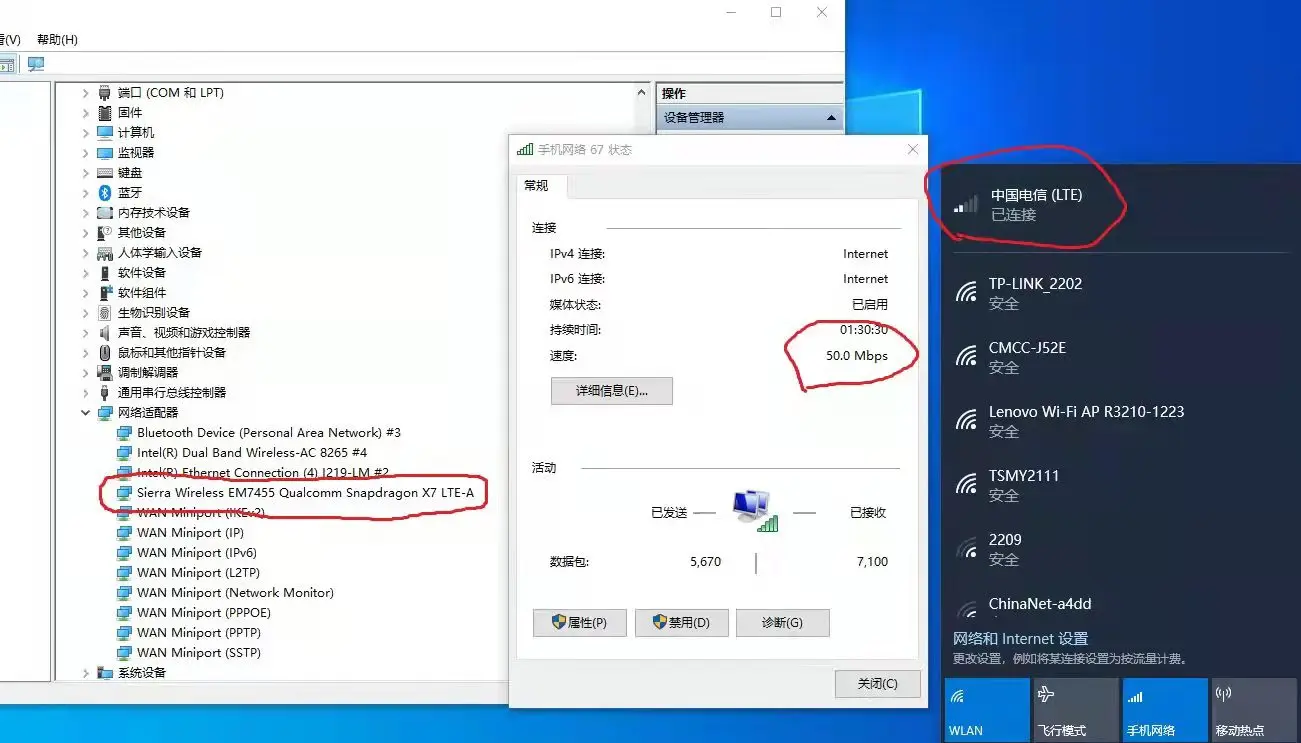The image size is (1301, 743).
Task: Click the monitor icon in Device Manager toolbar
Action: pyautogui.click(x=36, y=64)
